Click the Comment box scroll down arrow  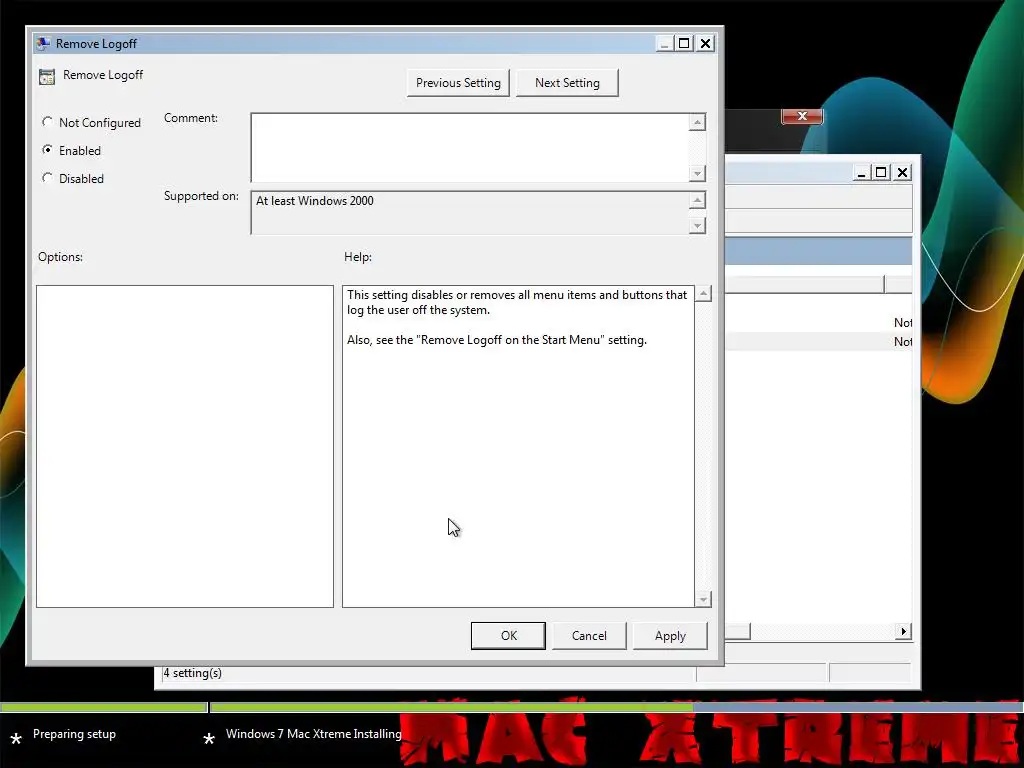697,173
